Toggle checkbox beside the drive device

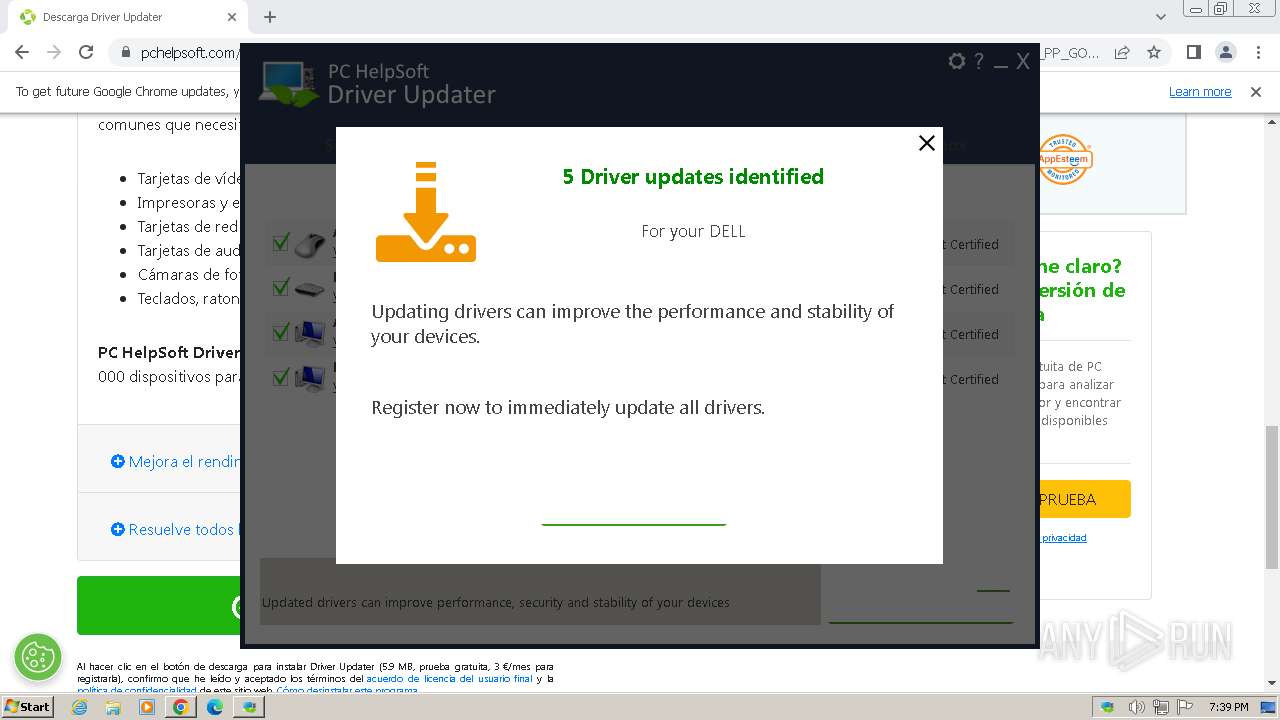pyautogui.click(x=281, y=288)
